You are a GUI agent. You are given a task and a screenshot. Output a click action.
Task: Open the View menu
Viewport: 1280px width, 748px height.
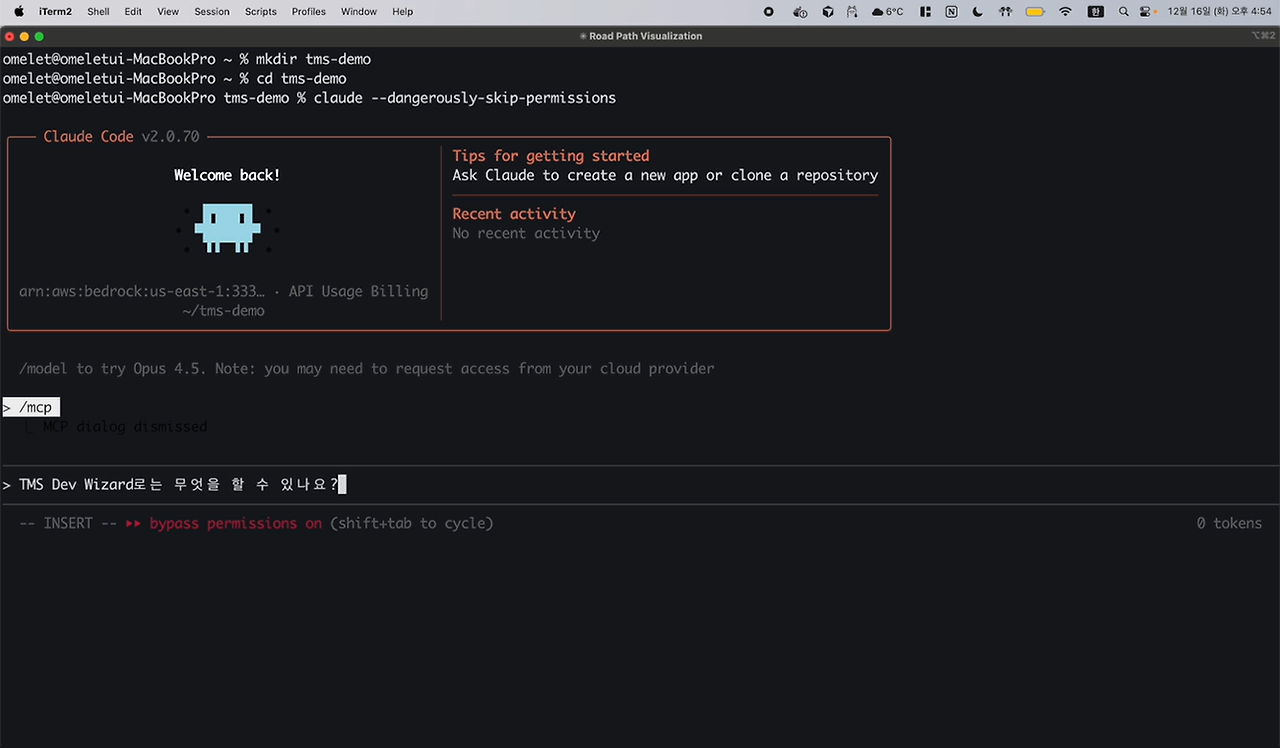168,12
